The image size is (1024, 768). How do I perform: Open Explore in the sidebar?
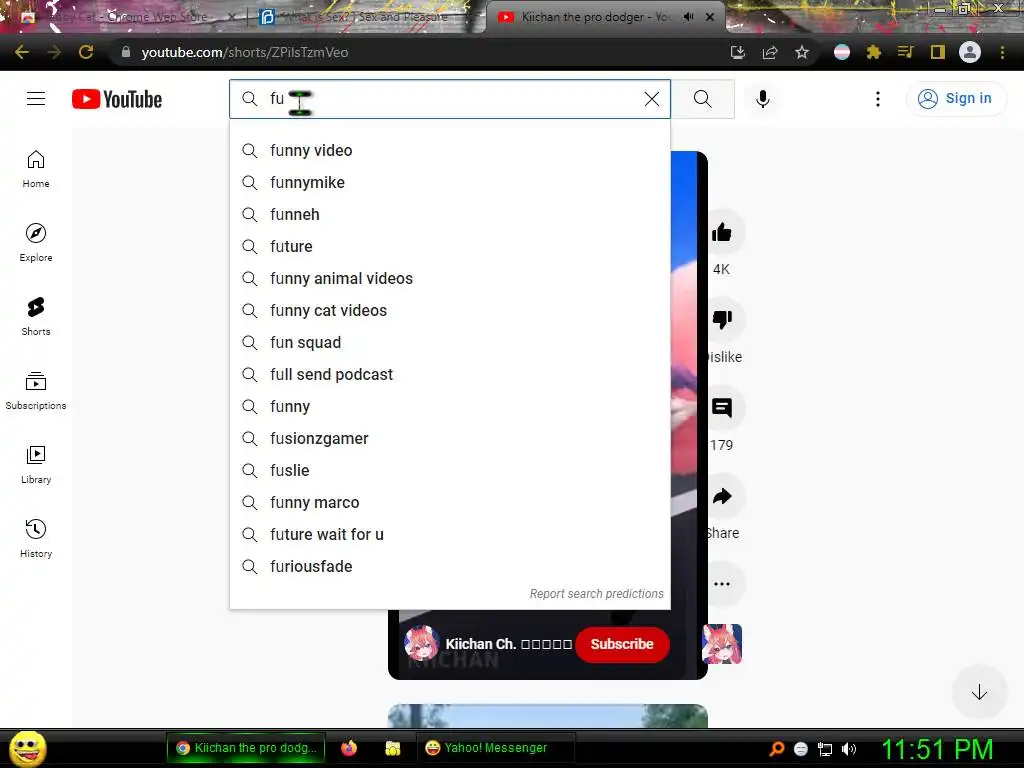pos(36,243)
